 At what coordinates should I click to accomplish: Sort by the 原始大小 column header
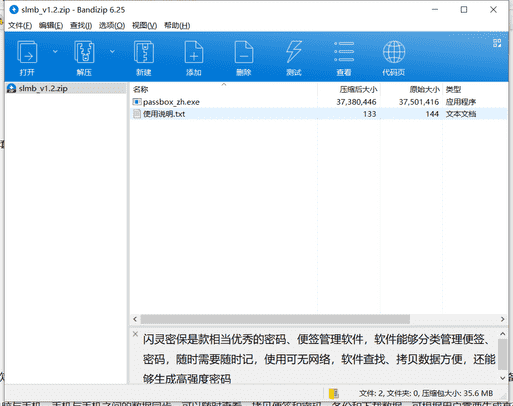[x=411, y=89]
